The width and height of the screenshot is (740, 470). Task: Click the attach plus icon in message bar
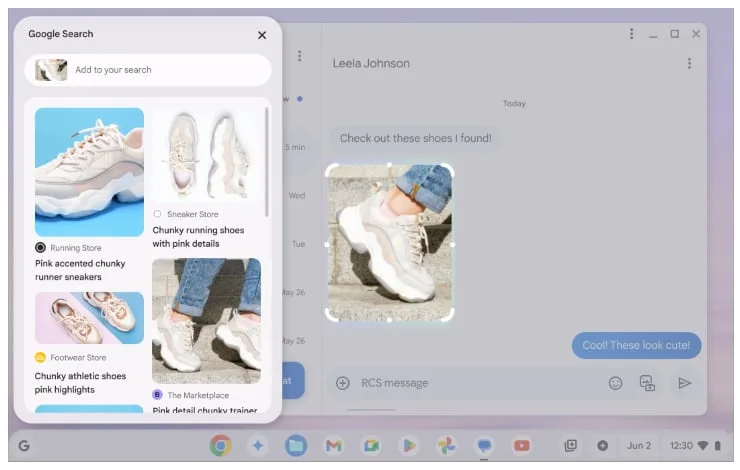343,383
